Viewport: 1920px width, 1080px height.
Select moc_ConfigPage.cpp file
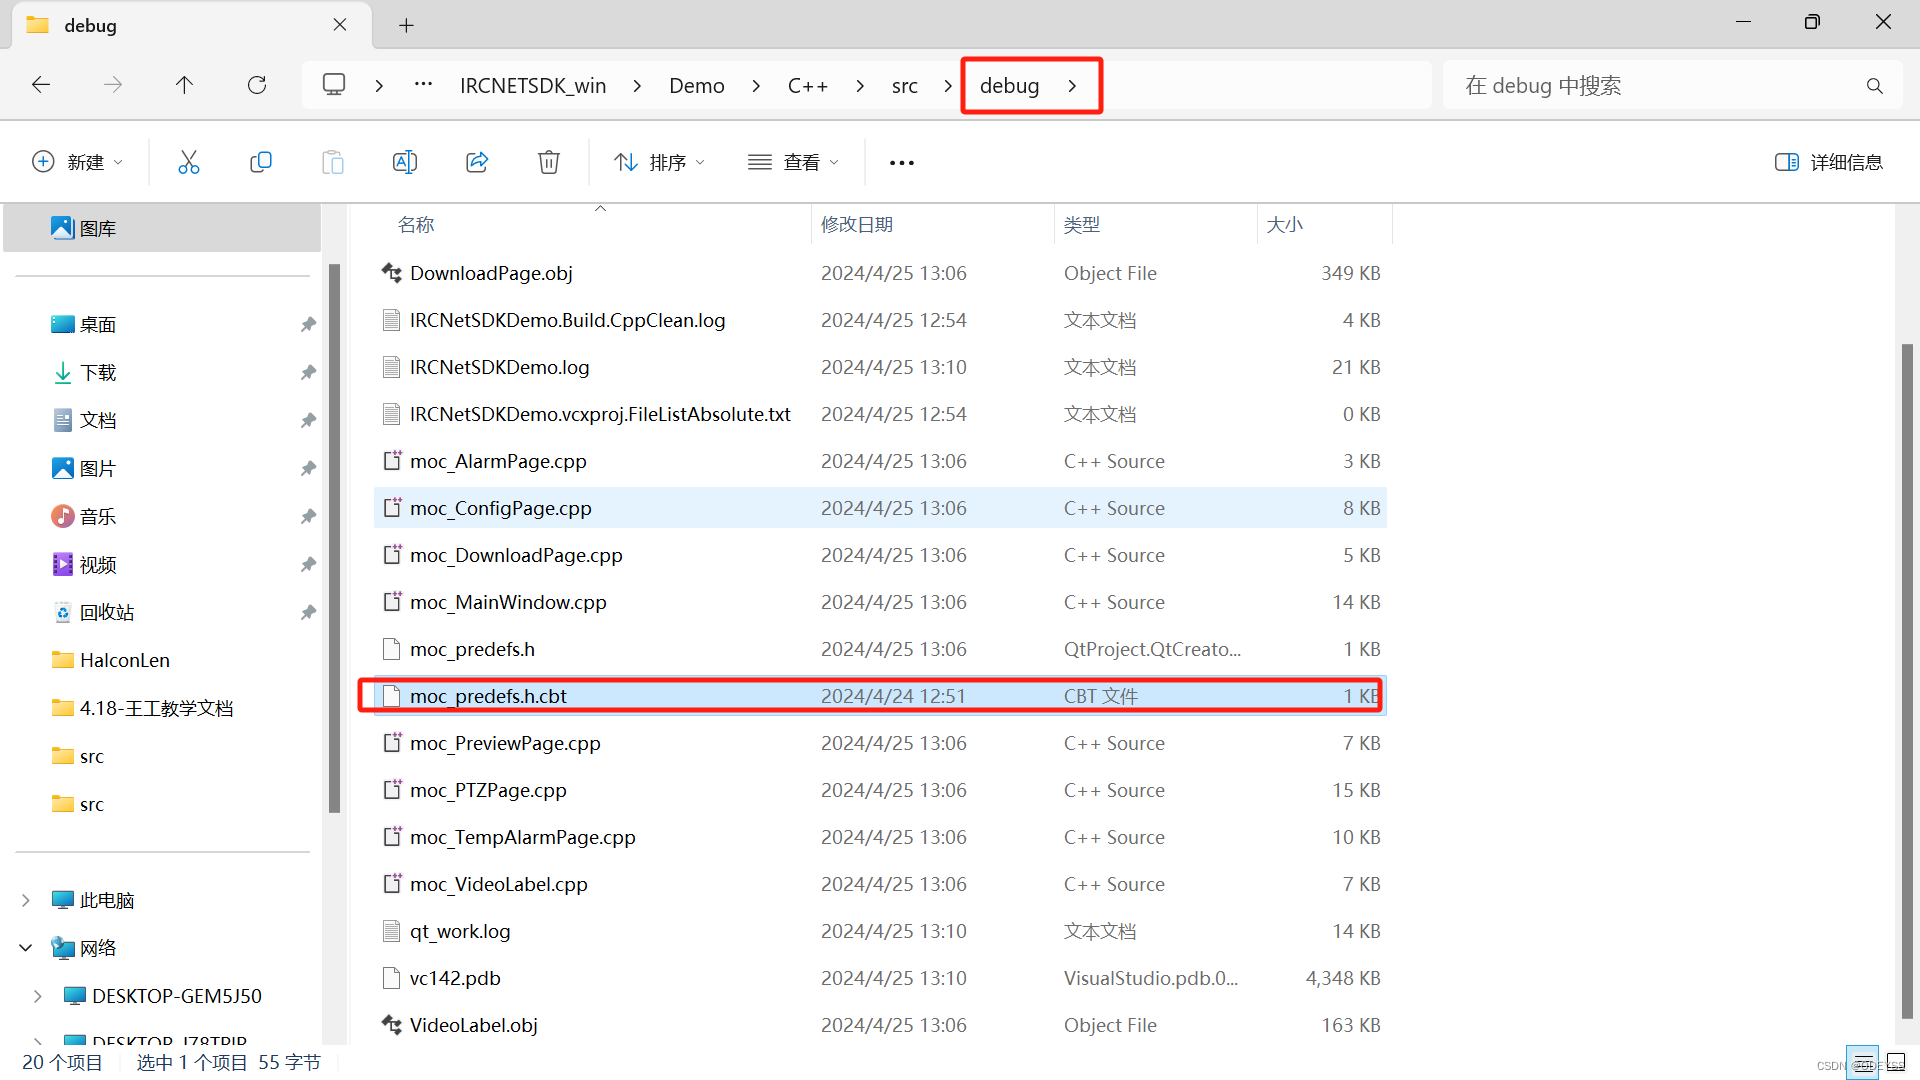coord(880,508)
